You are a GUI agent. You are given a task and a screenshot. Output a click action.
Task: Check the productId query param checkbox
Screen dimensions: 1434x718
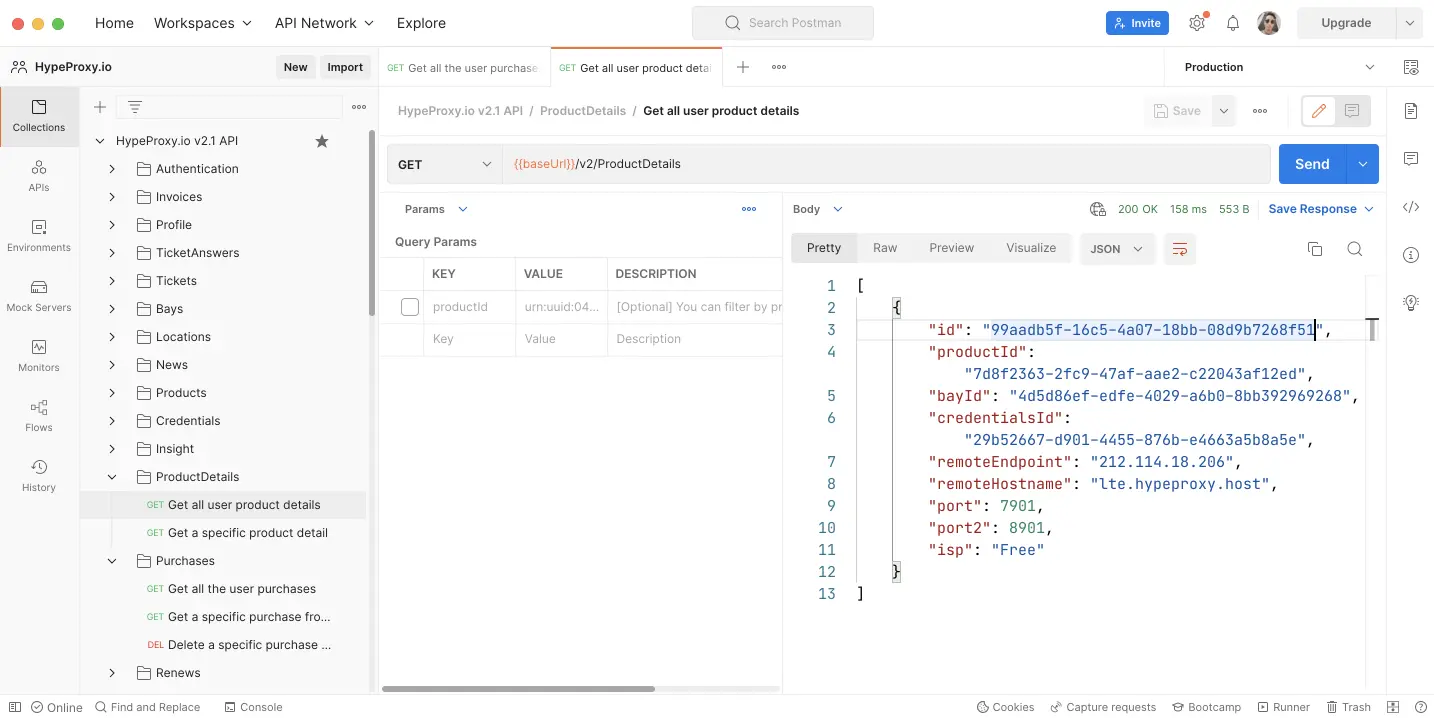click(x=409, y=307)
